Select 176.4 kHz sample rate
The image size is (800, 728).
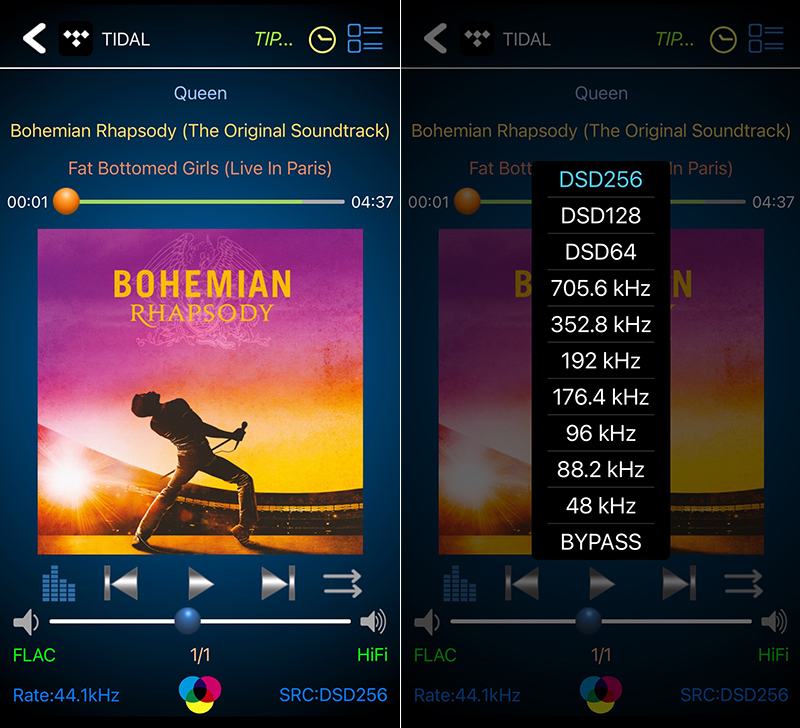[x=601, y=397]
